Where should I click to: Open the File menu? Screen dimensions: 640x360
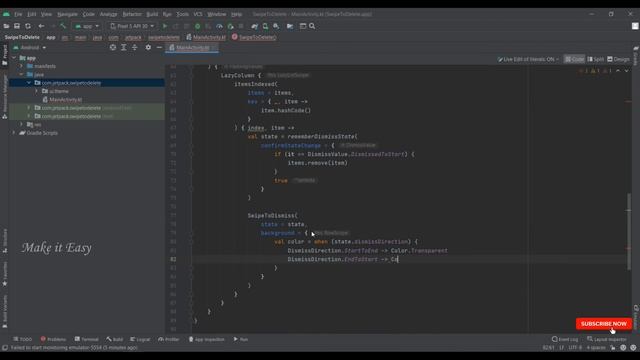(18, 14)
